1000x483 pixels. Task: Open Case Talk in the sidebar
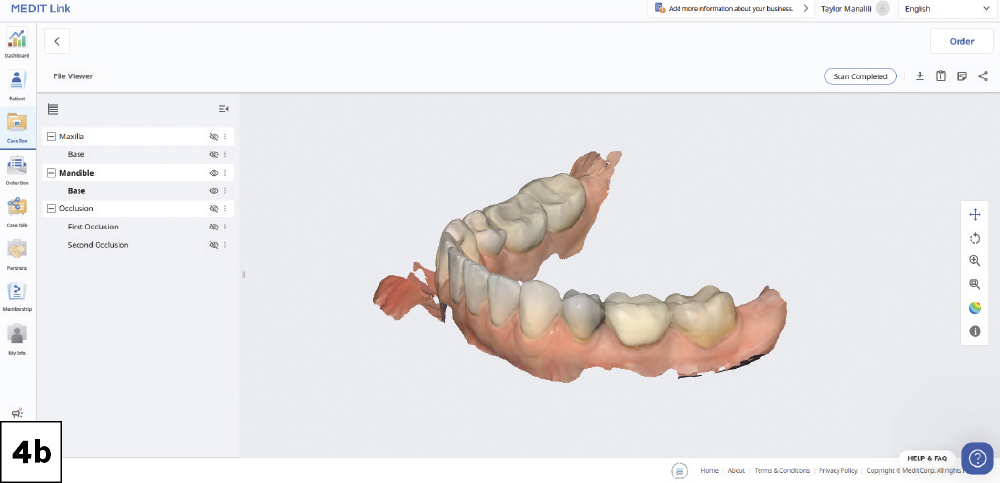pyautogui.click(x=17, y=211)
